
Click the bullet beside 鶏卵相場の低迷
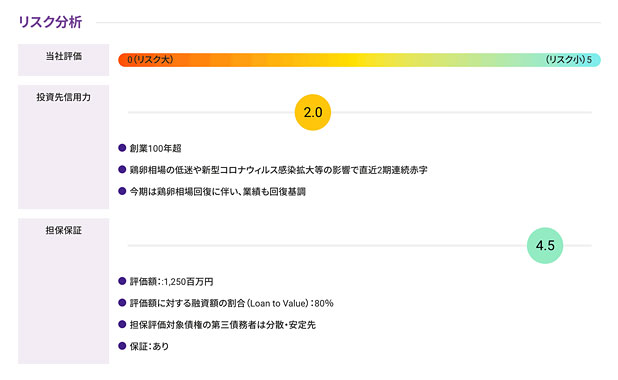122,170
